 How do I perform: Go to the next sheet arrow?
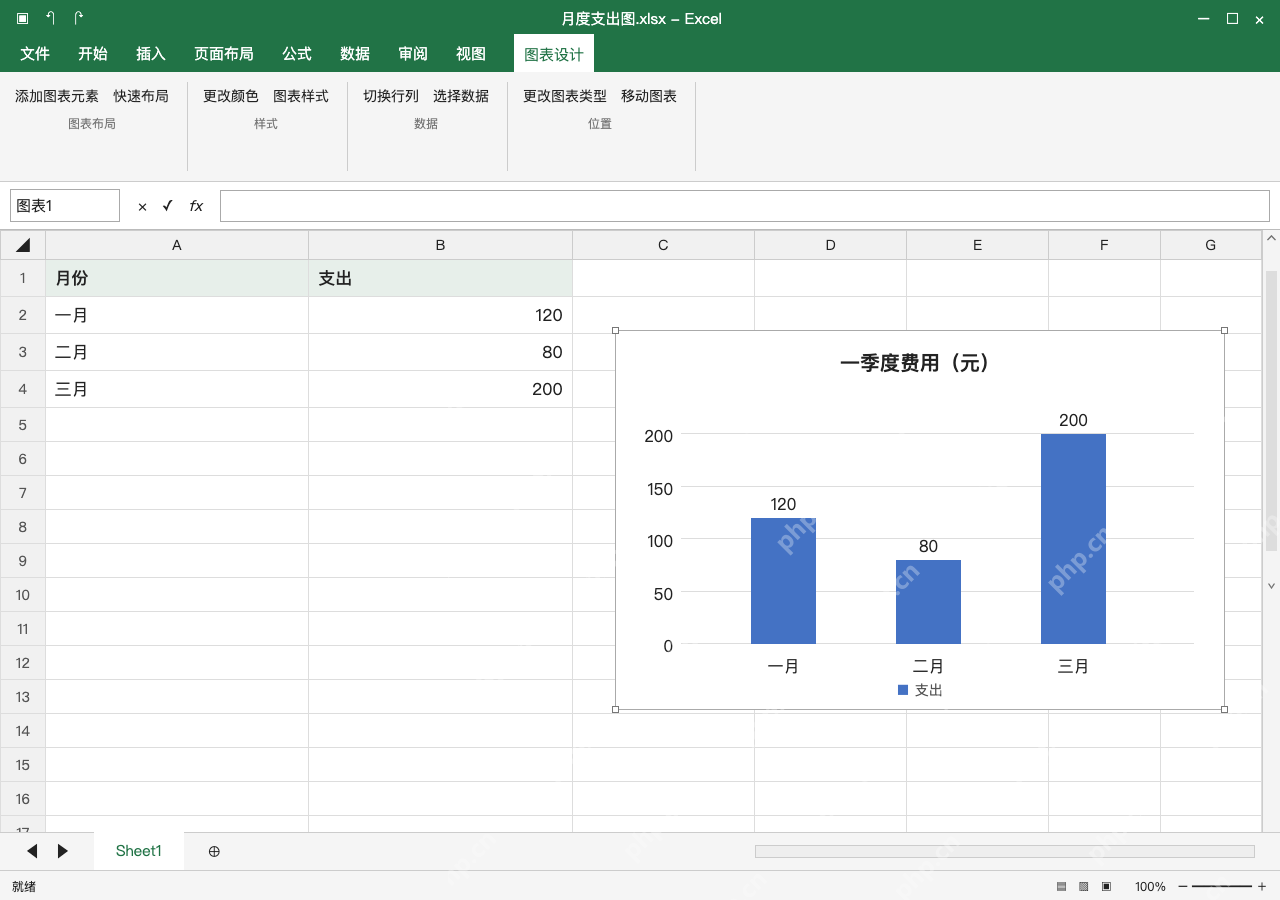pos(63,851)
